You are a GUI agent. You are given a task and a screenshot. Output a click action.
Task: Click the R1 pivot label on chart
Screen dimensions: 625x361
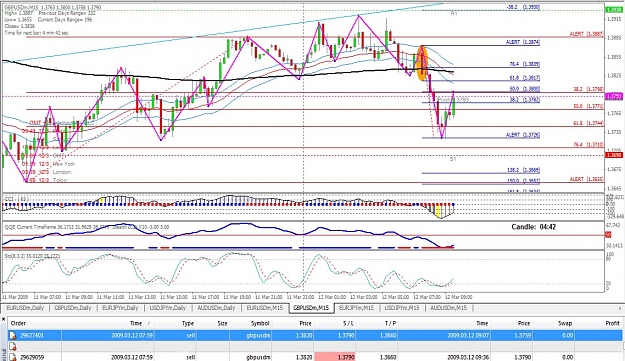click(454, 14)
